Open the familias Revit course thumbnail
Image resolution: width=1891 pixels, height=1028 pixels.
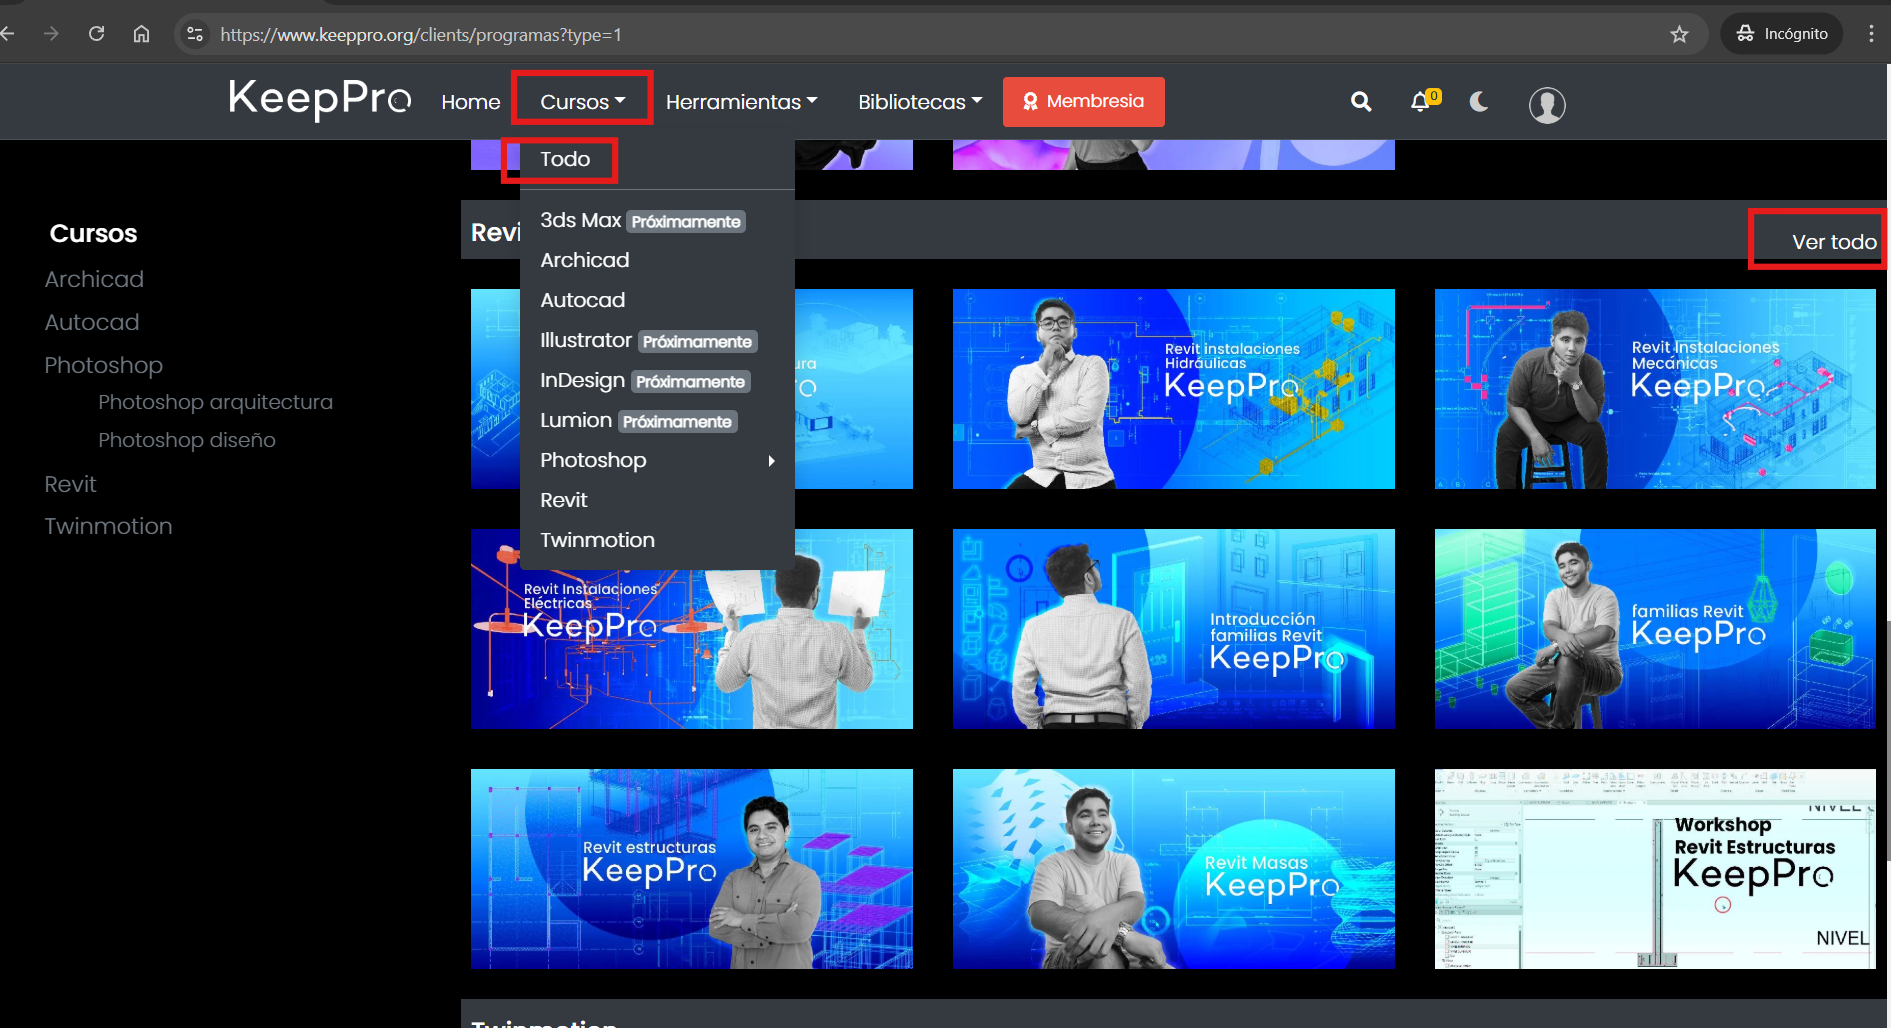[1655, 629]
